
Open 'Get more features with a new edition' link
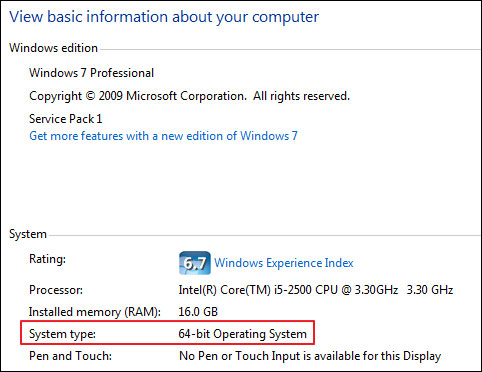click(163, 136)
